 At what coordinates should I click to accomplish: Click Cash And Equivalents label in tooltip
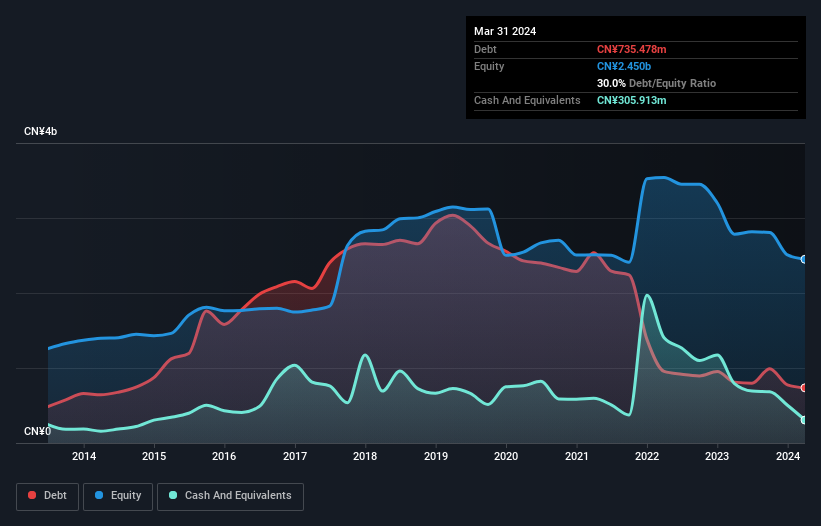527,100
